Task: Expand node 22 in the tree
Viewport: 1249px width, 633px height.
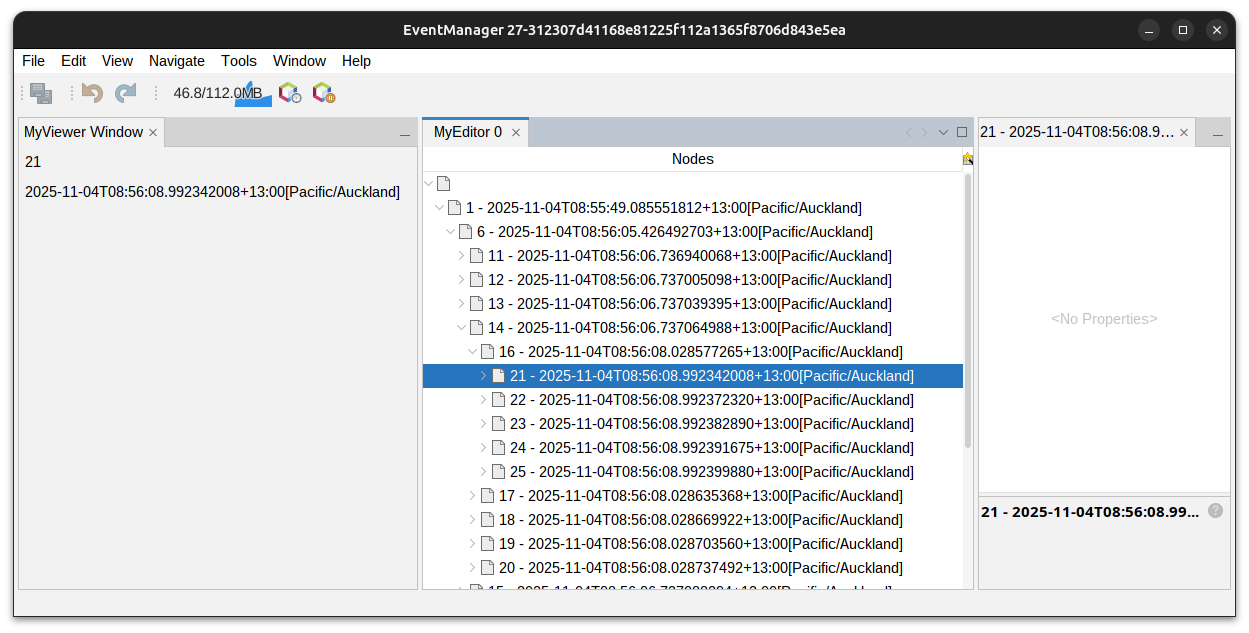Action: (483, 400)
